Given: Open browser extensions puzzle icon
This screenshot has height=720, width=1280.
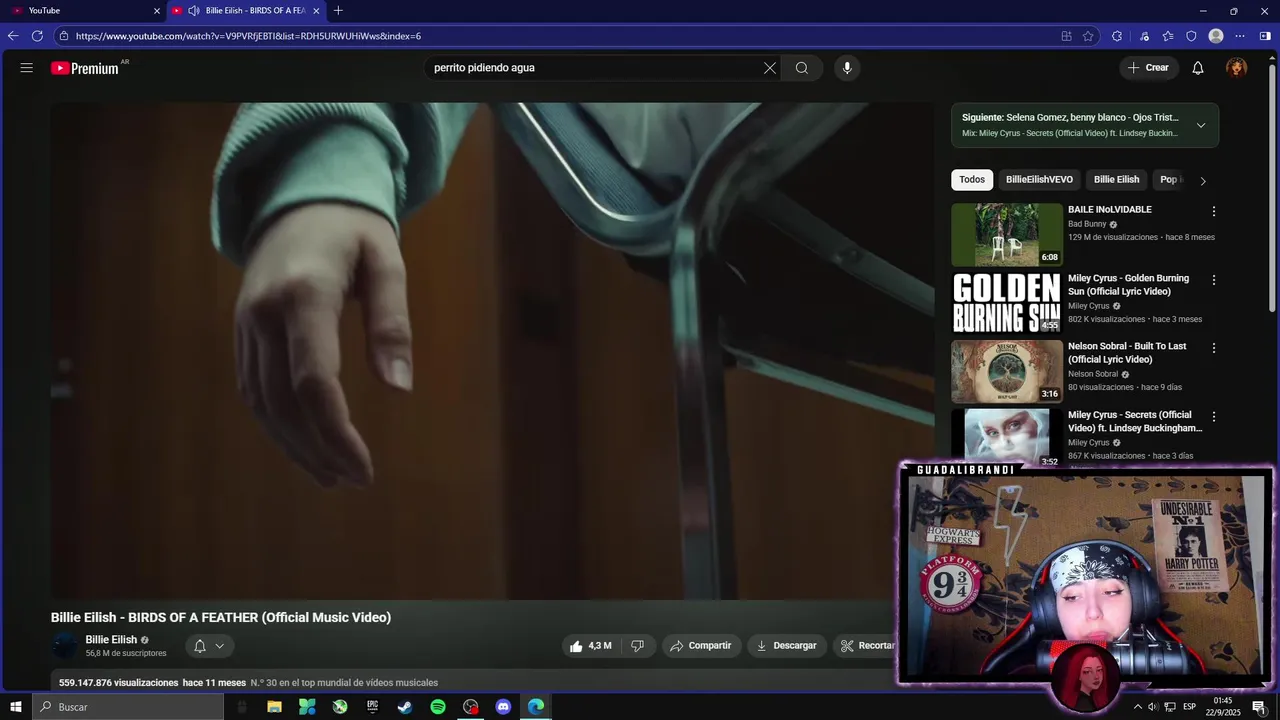Looking at the screenshot, I should 1117,36.
